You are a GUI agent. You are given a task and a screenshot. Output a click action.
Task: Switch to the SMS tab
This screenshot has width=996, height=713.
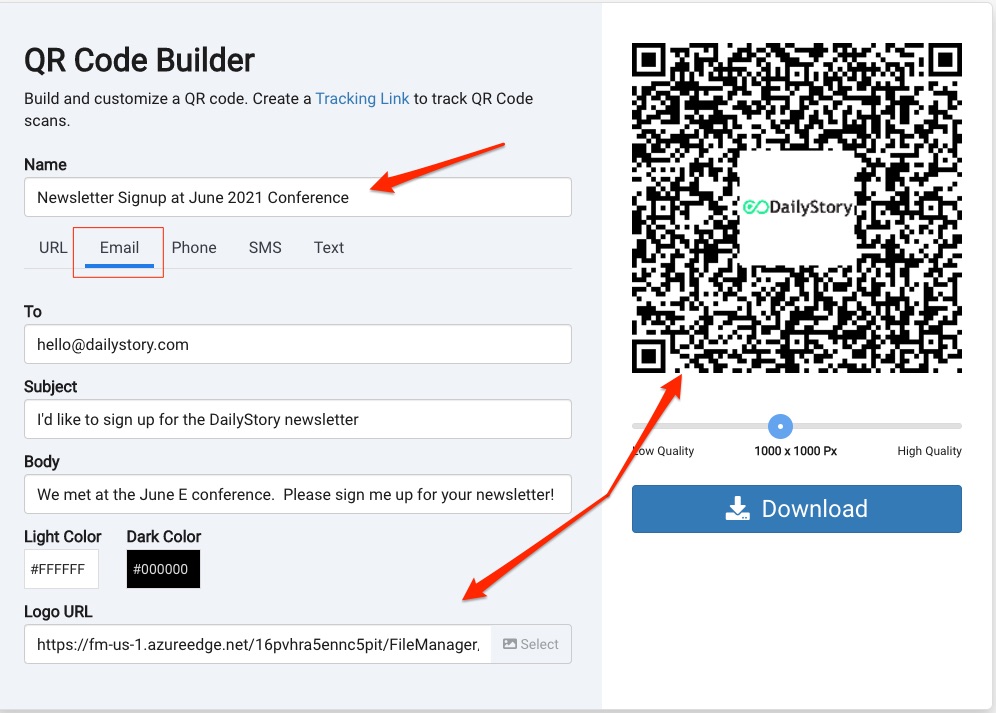pos(265,247)
